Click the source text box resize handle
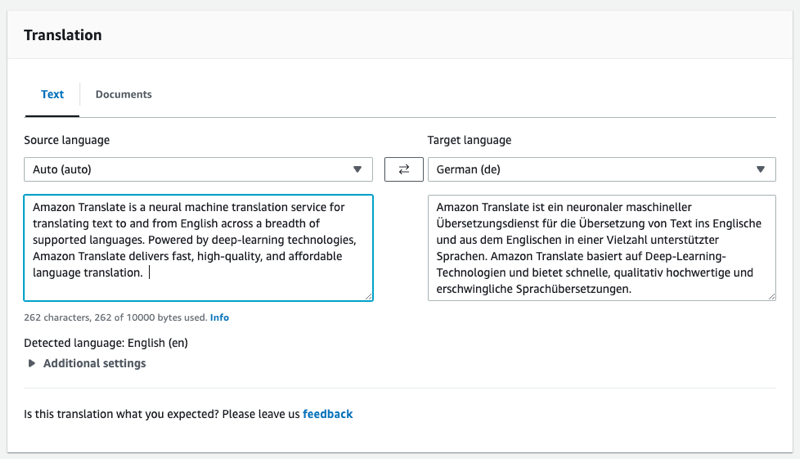Image resolution: width=800 pixels, height=459 pixels. pos(368,296)
